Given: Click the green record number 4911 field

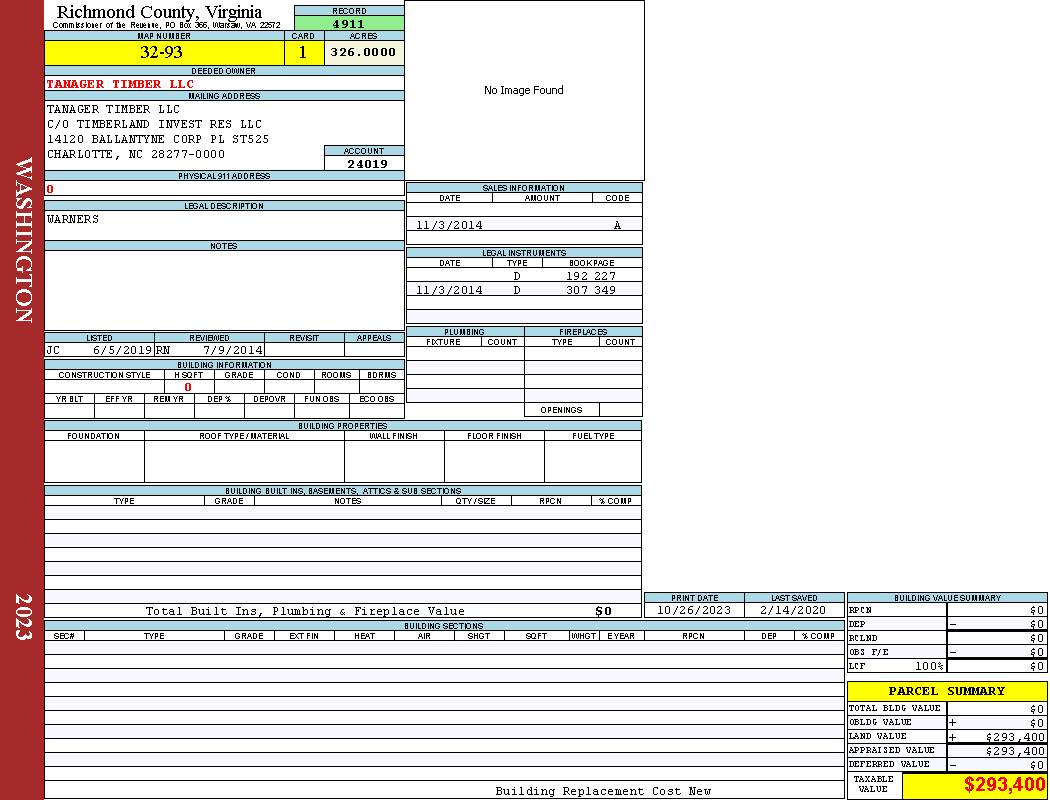Looking at the screenshot, I should coord(349,23).
